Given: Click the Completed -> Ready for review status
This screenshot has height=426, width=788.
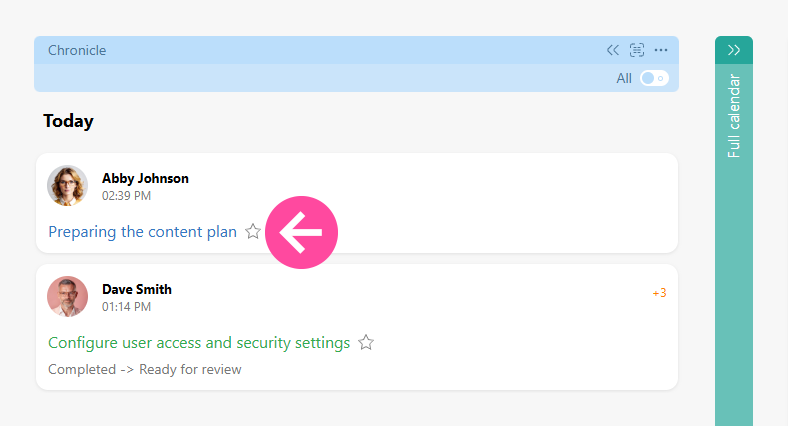Looking at the screenshot, I should click(145, 369).
